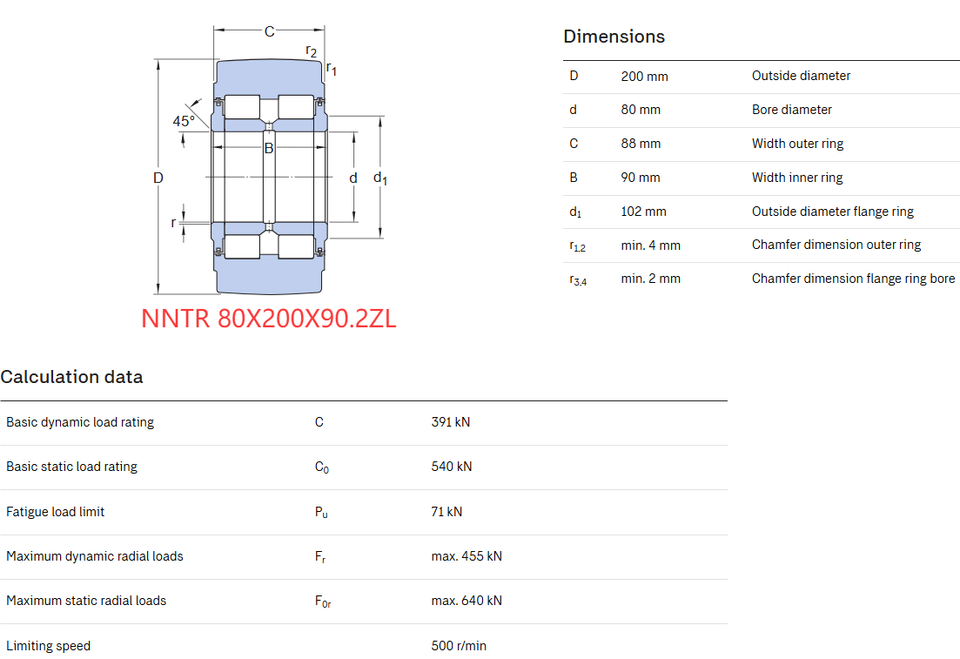
Task: Select the min. 2 mm chamfer value
Action: point(650,279)
